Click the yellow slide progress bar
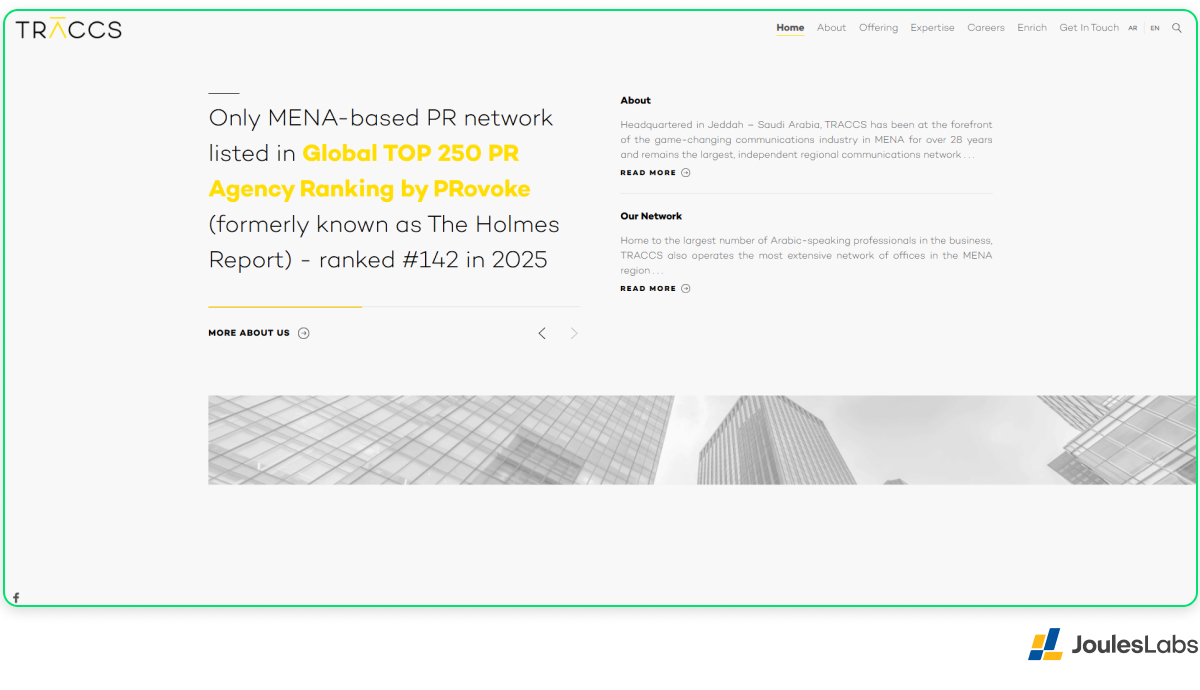Viewport: 1200px width, 690px height. pyautogui.click(x=285, y=307)
